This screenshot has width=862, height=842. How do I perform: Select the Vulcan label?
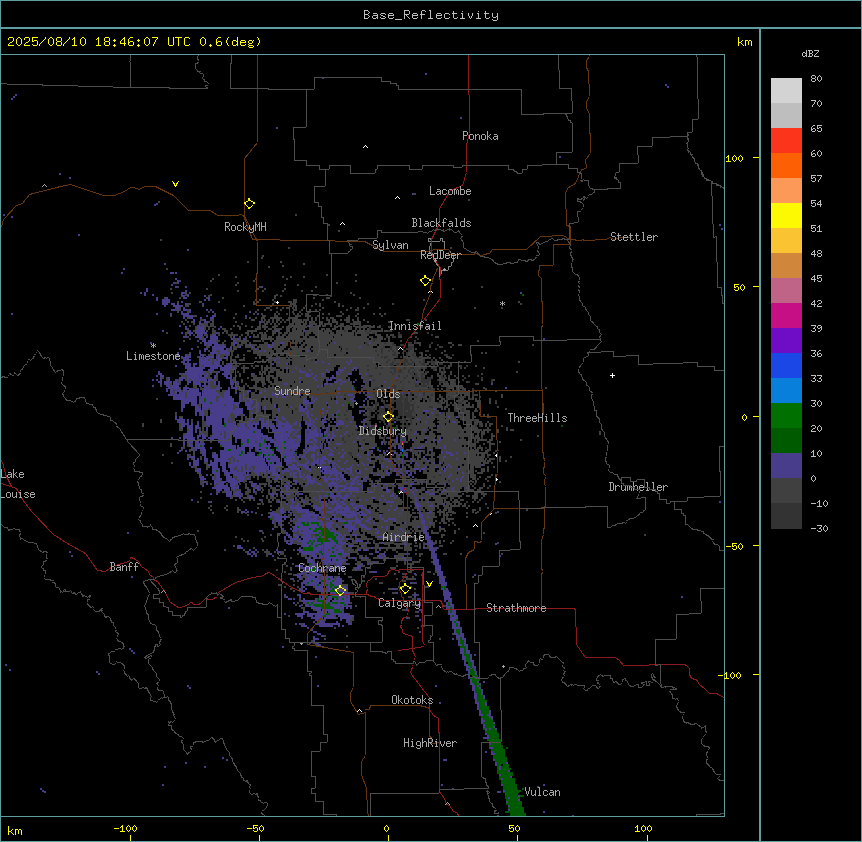pos(542,792)
